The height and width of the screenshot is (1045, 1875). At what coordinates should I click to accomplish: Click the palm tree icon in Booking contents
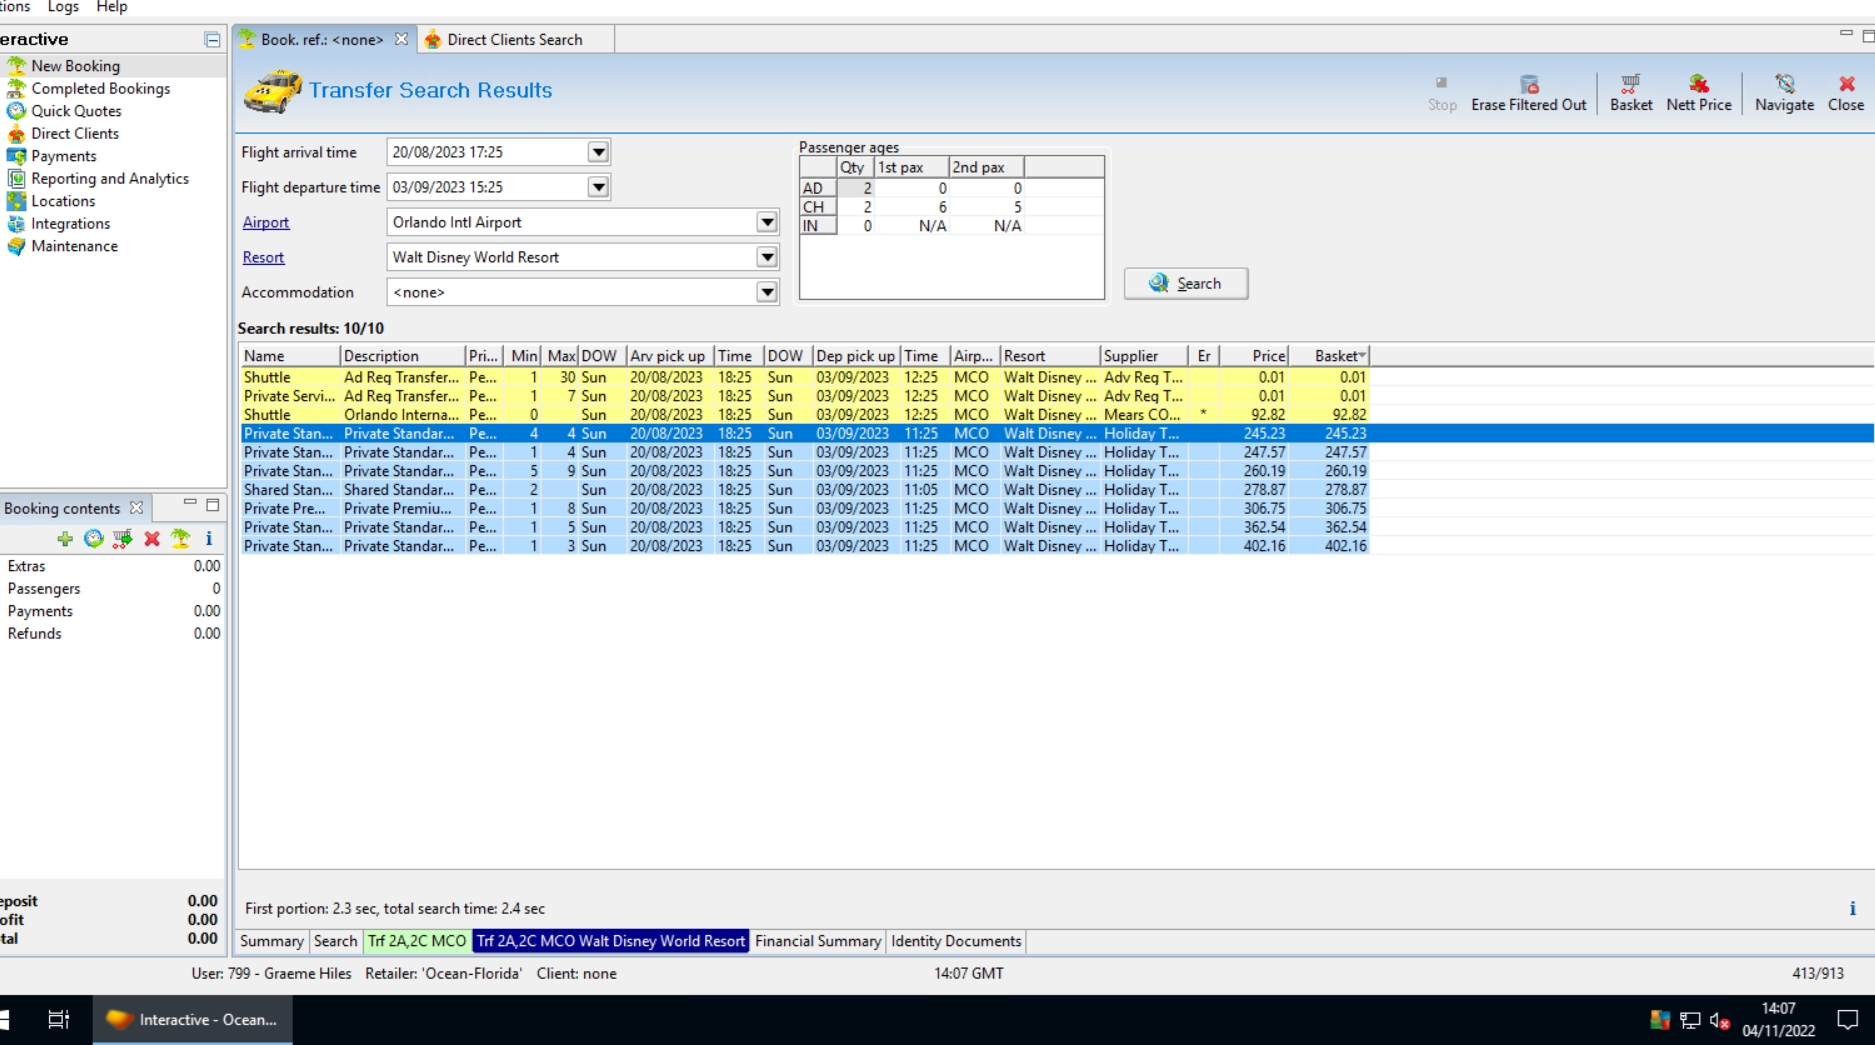(181, 539)
